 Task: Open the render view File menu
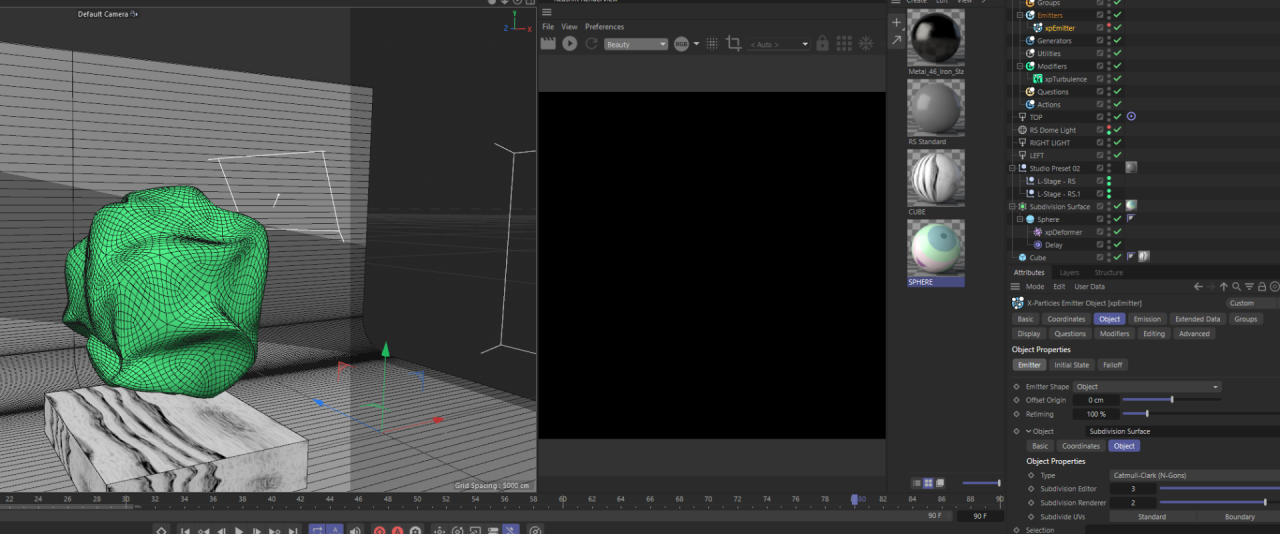point(548,27)
